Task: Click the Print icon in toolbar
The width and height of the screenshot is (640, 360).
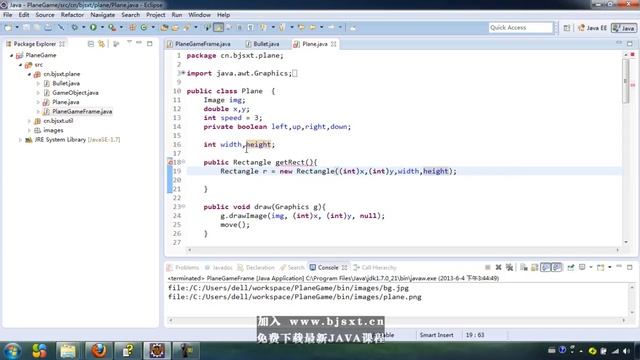Action: [48, 27]
